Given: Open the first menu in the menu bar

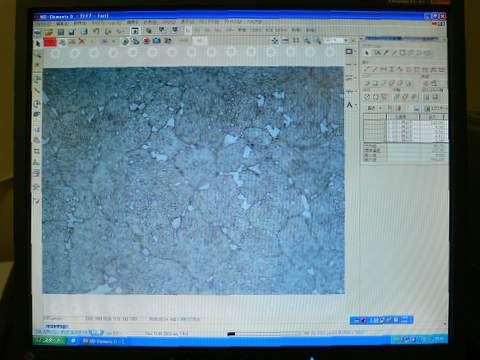Looking at the screenshot, I should tap(42, 24).
